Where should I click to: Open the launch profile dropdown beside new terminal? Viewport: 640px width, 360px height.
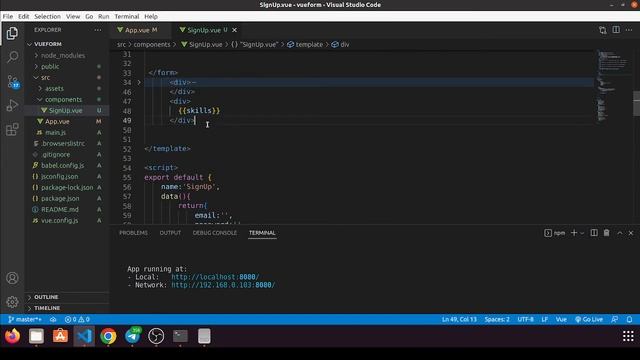pyautogui.click(x=582, y=233)
